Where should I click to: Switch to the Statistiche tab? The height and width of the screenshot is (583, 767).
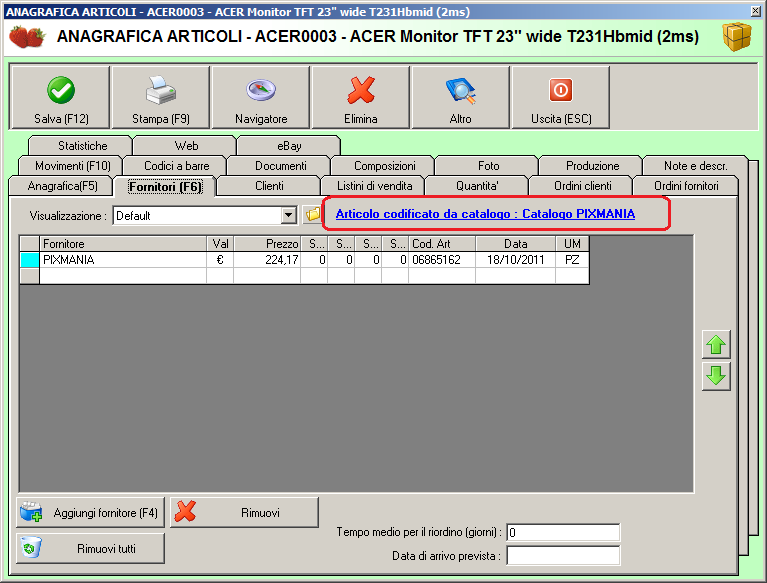(82, 146)
